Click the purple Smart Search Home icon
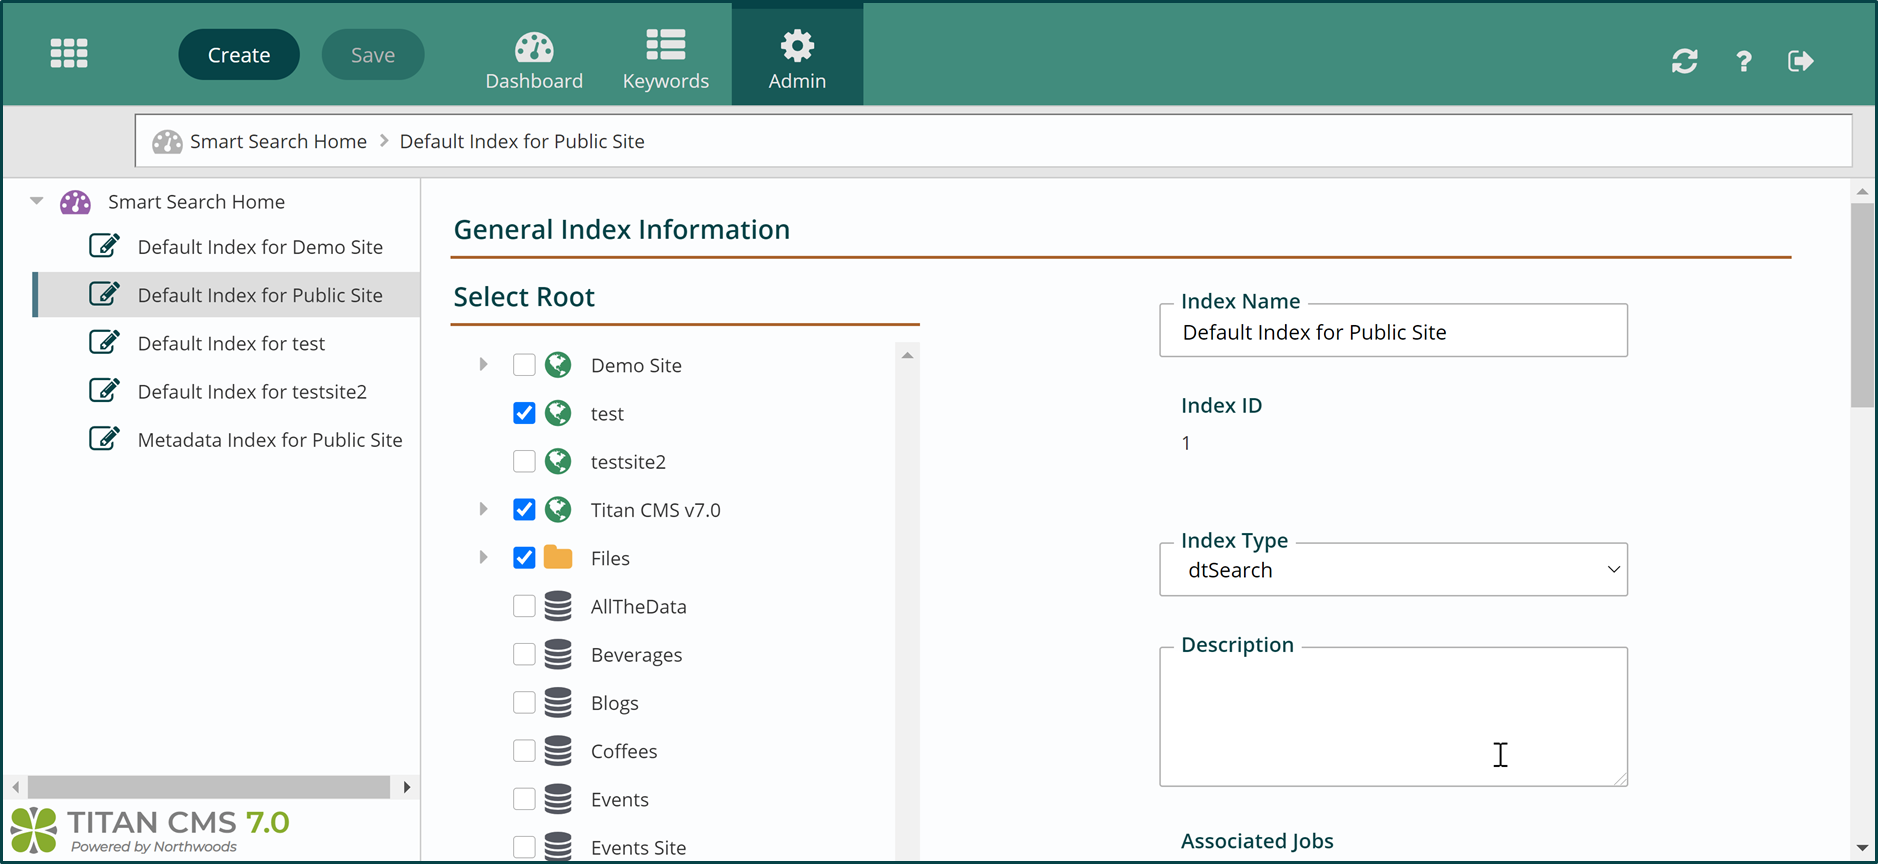Image resolution: width=1878 pixels, height=864 pixels. point(75,202)
